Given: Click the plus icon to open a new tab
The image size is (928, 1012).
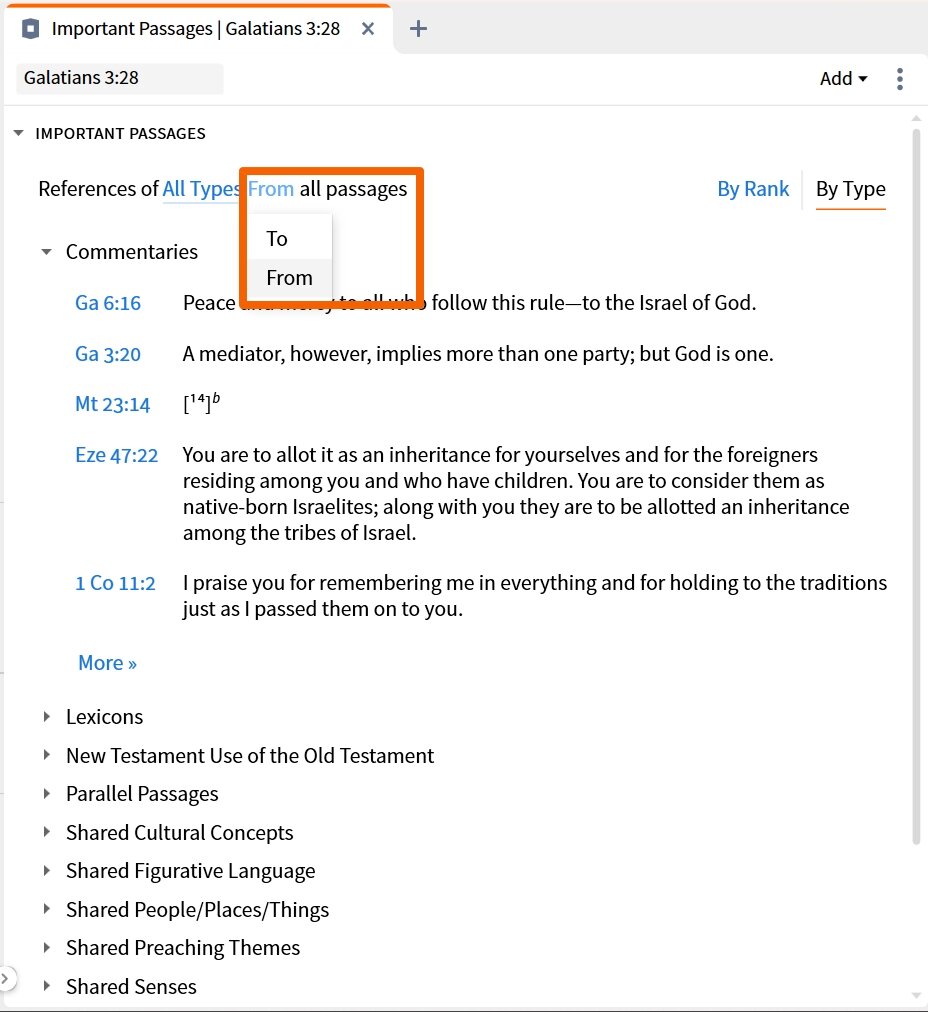Looking at the screenshot, I should tap(418, 28).
